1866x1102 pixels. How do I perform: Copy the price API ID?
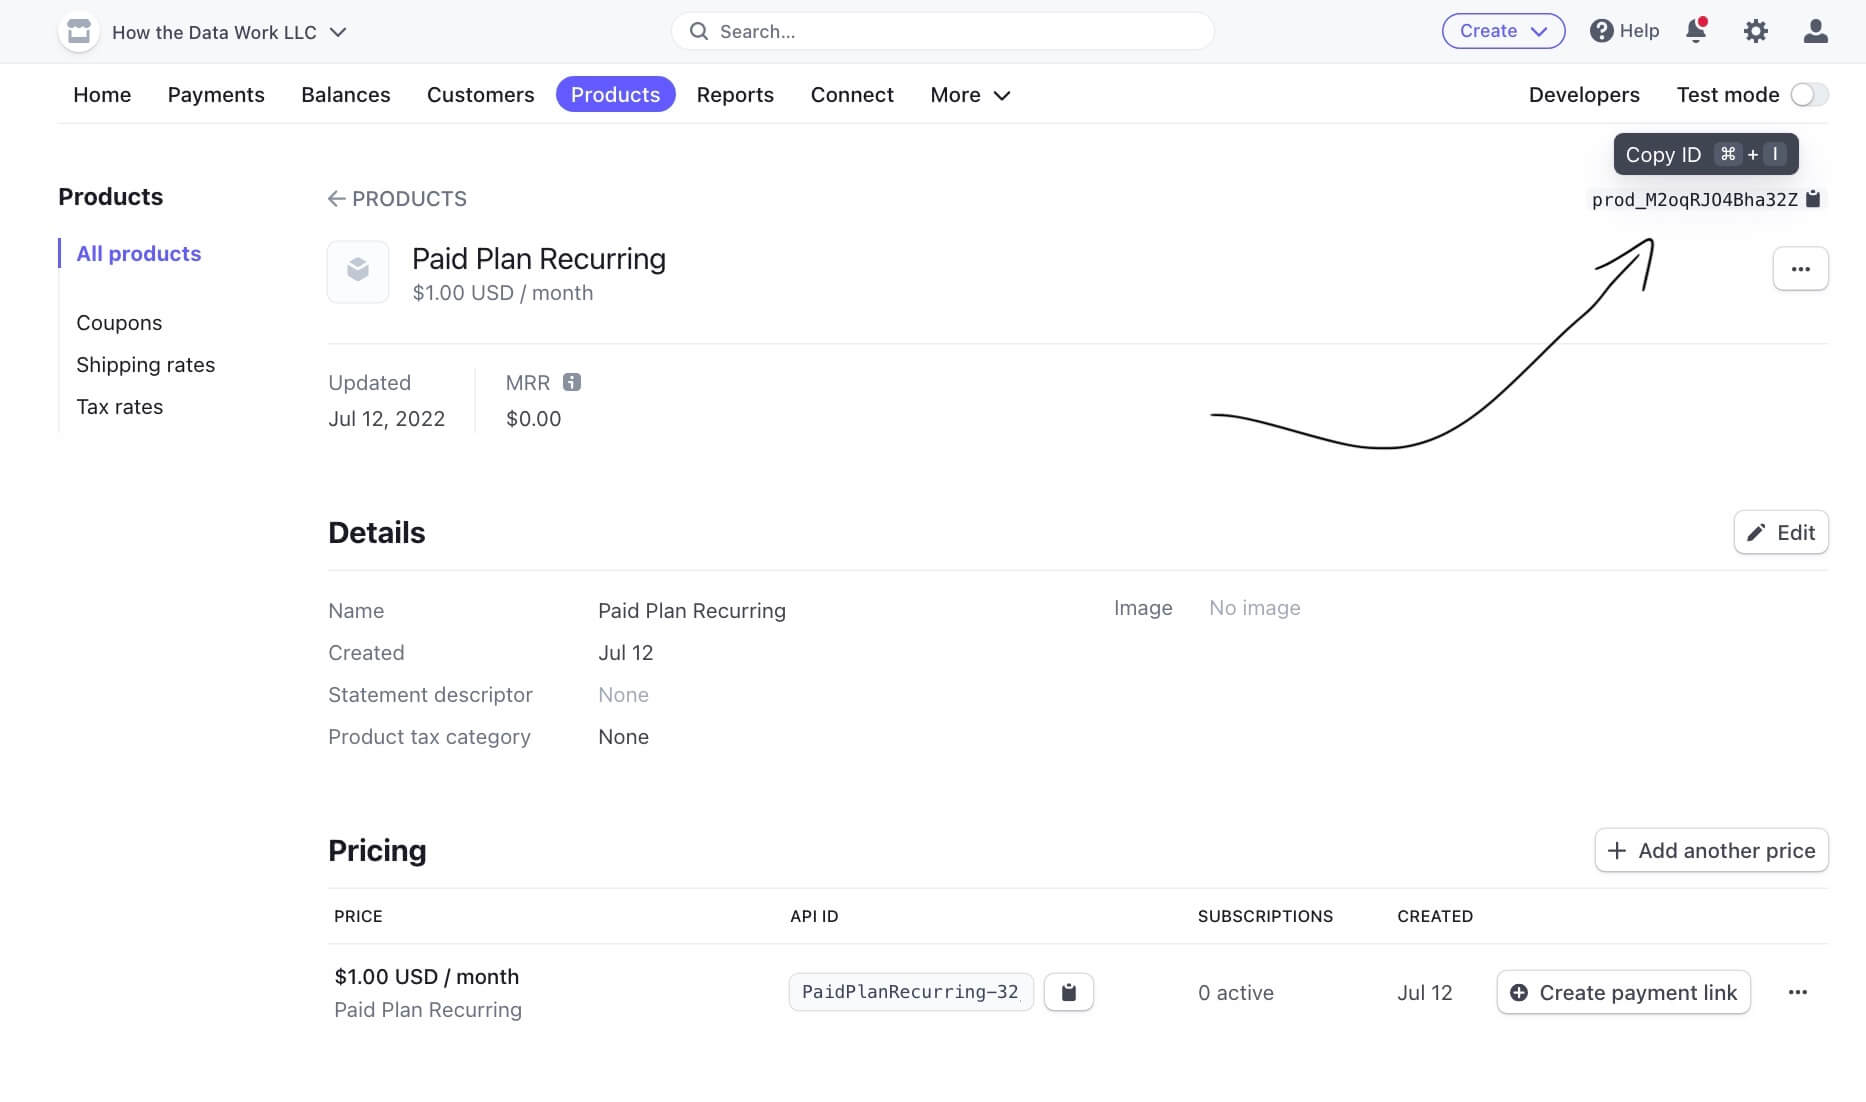point(1068,992)
